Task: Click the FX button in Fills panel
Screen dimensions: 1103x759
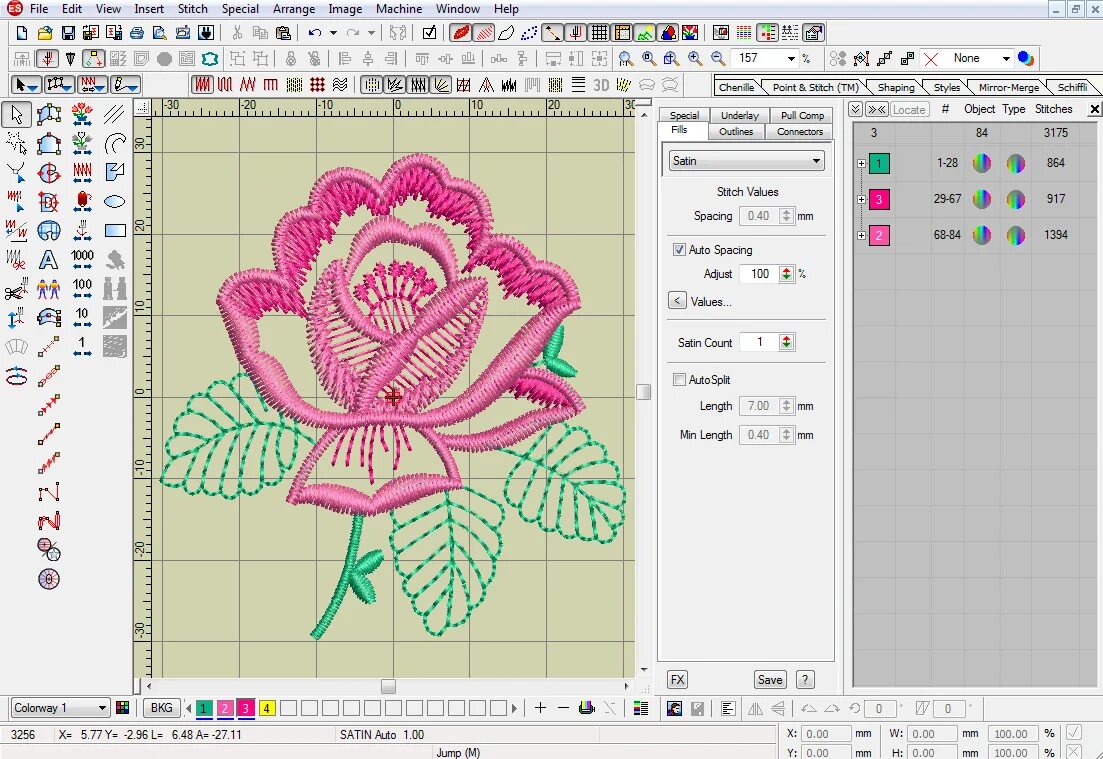Action: click(x=677, y=680)
